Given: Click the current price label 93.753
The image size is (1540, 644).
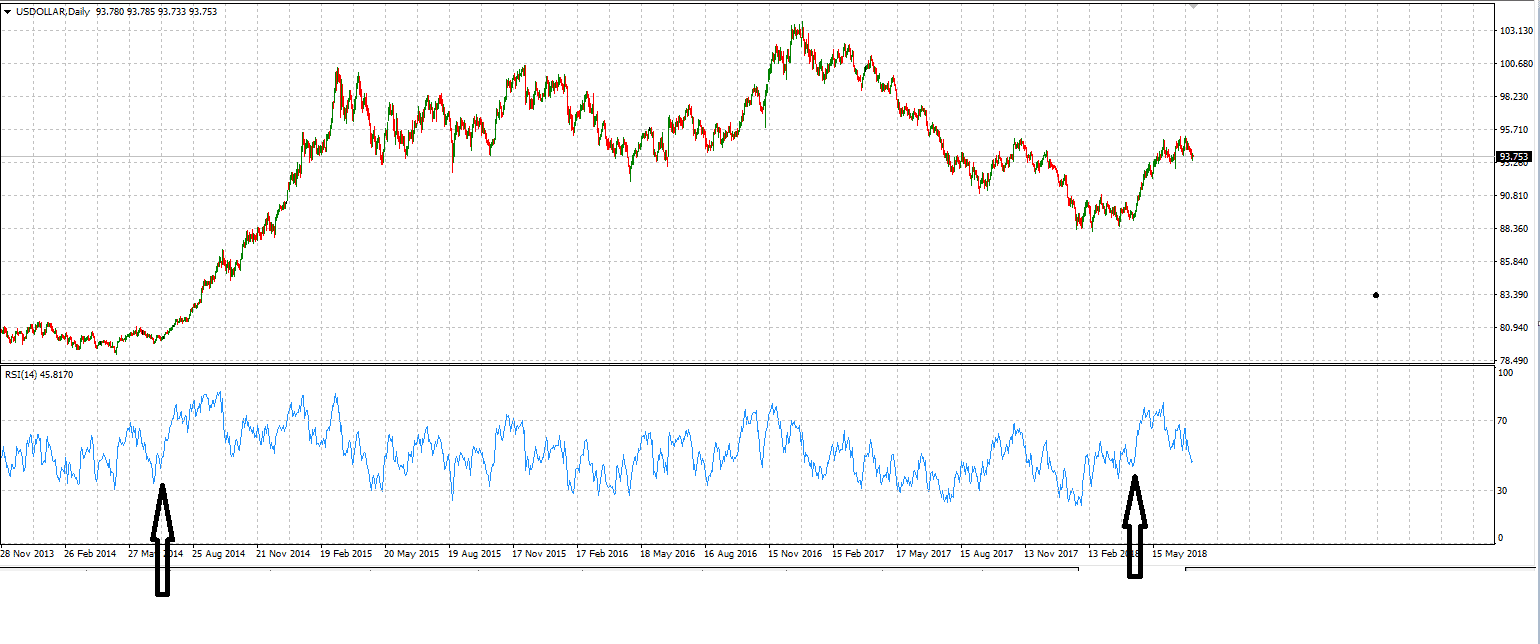Looking at the screenshot, I should coord(1513,157).
